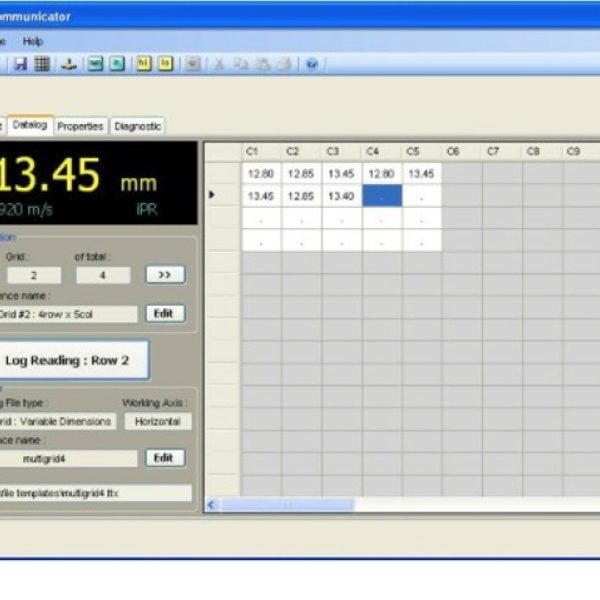Go to next grid with >> button
Screen dimensions: 600x600
pos(165,275)
